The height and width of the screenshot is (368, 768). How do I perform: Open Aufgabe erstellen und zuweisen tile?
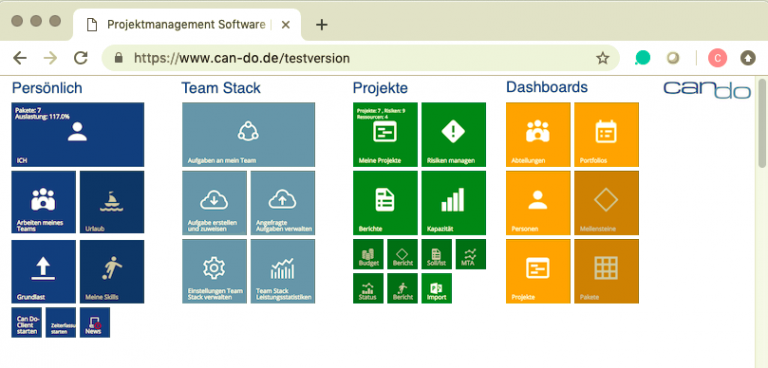point(215,203)
